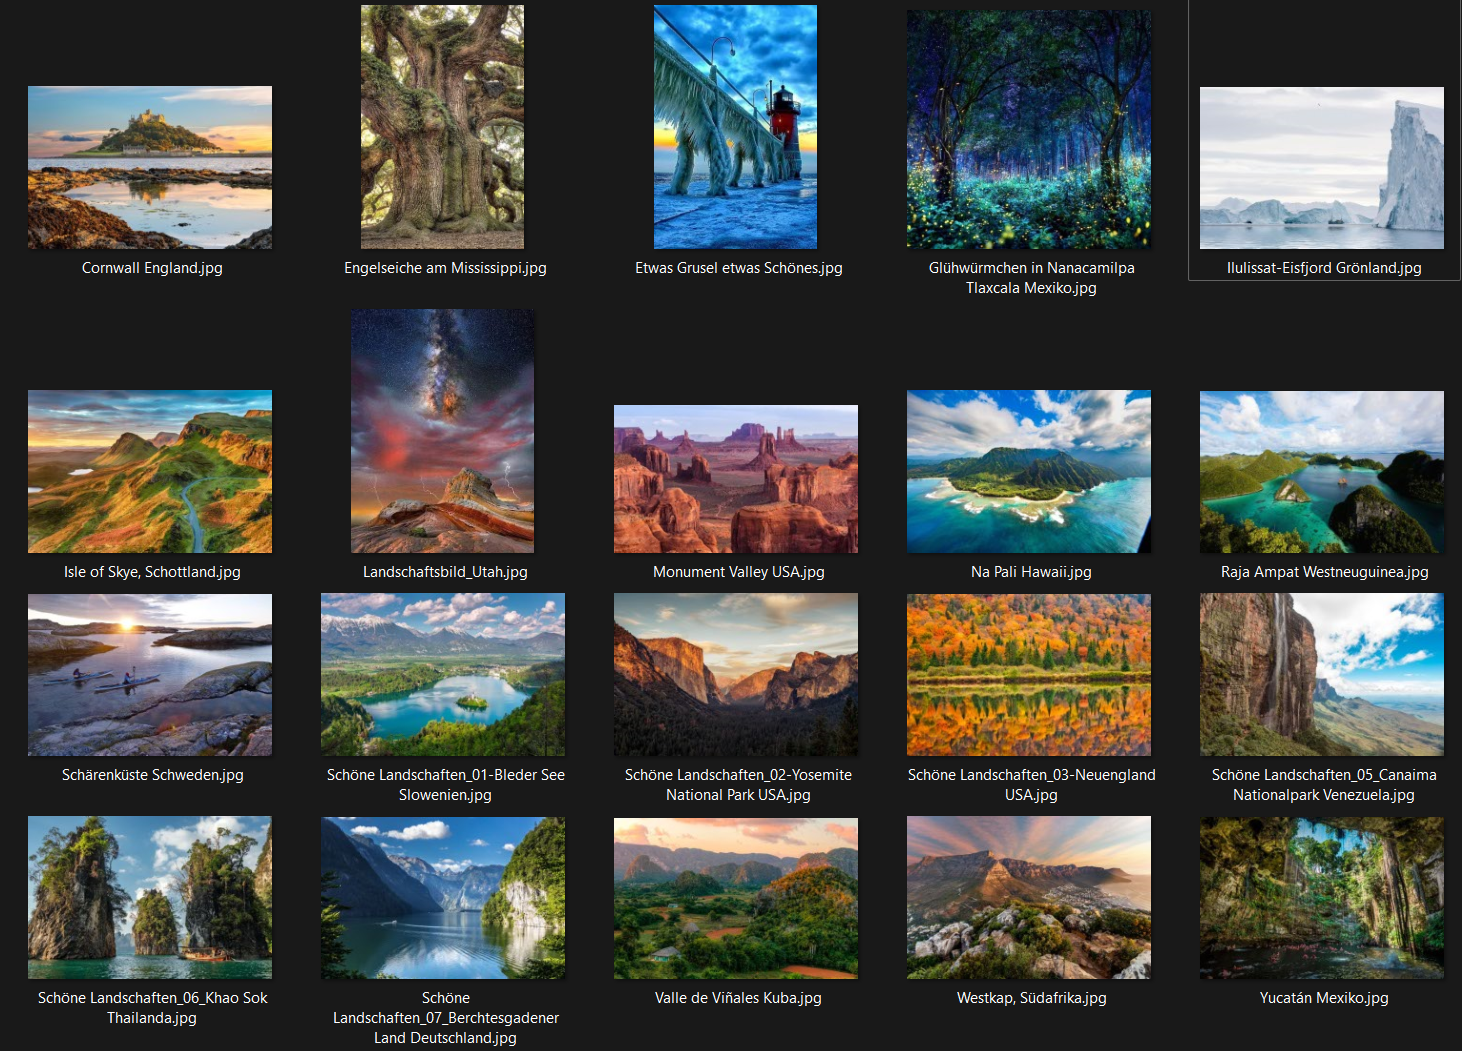
Task: Select the Canaima Nationalpark Venezuela waterfall thumbnail
Action: 1322,674
